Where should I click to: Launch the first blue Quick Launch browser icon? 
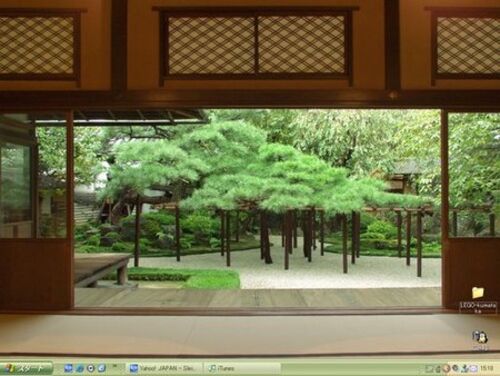tap(68, 368)
